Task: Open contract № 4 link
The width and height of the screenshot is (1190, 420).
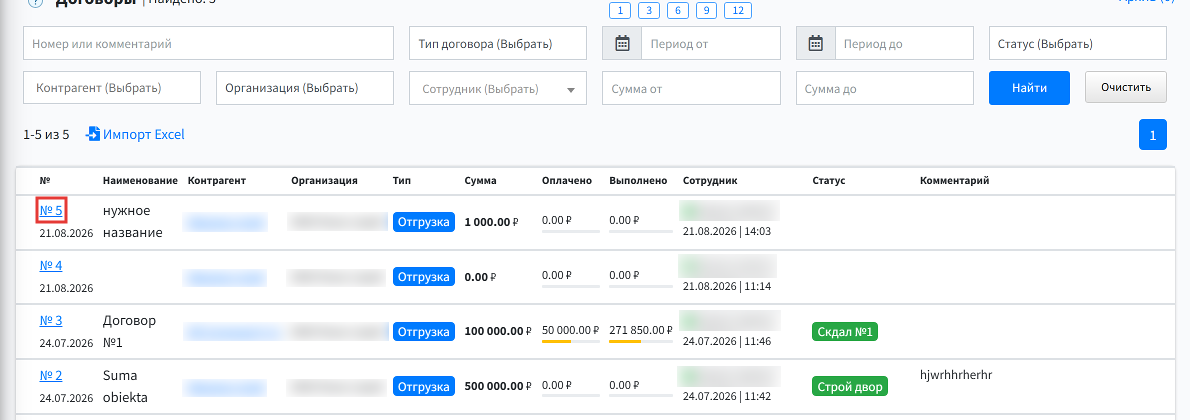Action: pyautogui.click(x=51, y=266)
